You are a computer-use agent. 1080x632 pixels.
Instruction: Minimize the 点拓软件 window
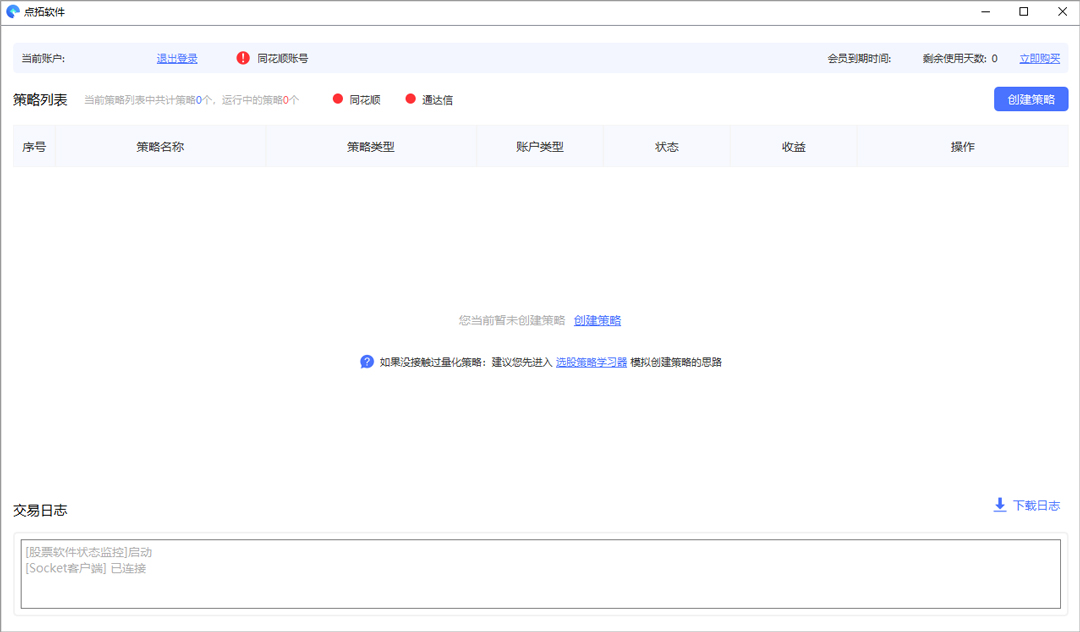987,12
